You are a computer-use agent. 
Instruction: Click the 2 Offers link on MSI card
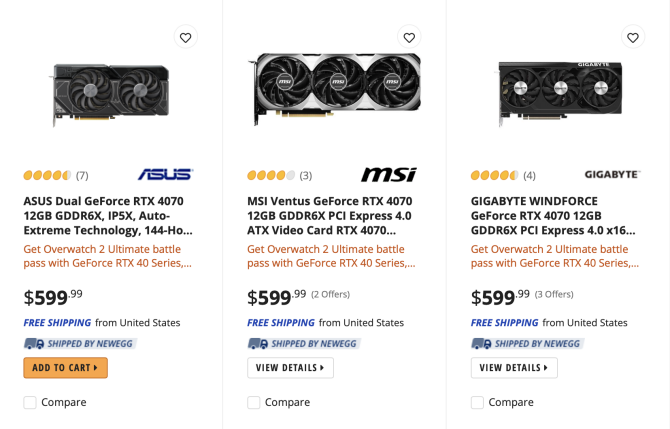point(330,294)
